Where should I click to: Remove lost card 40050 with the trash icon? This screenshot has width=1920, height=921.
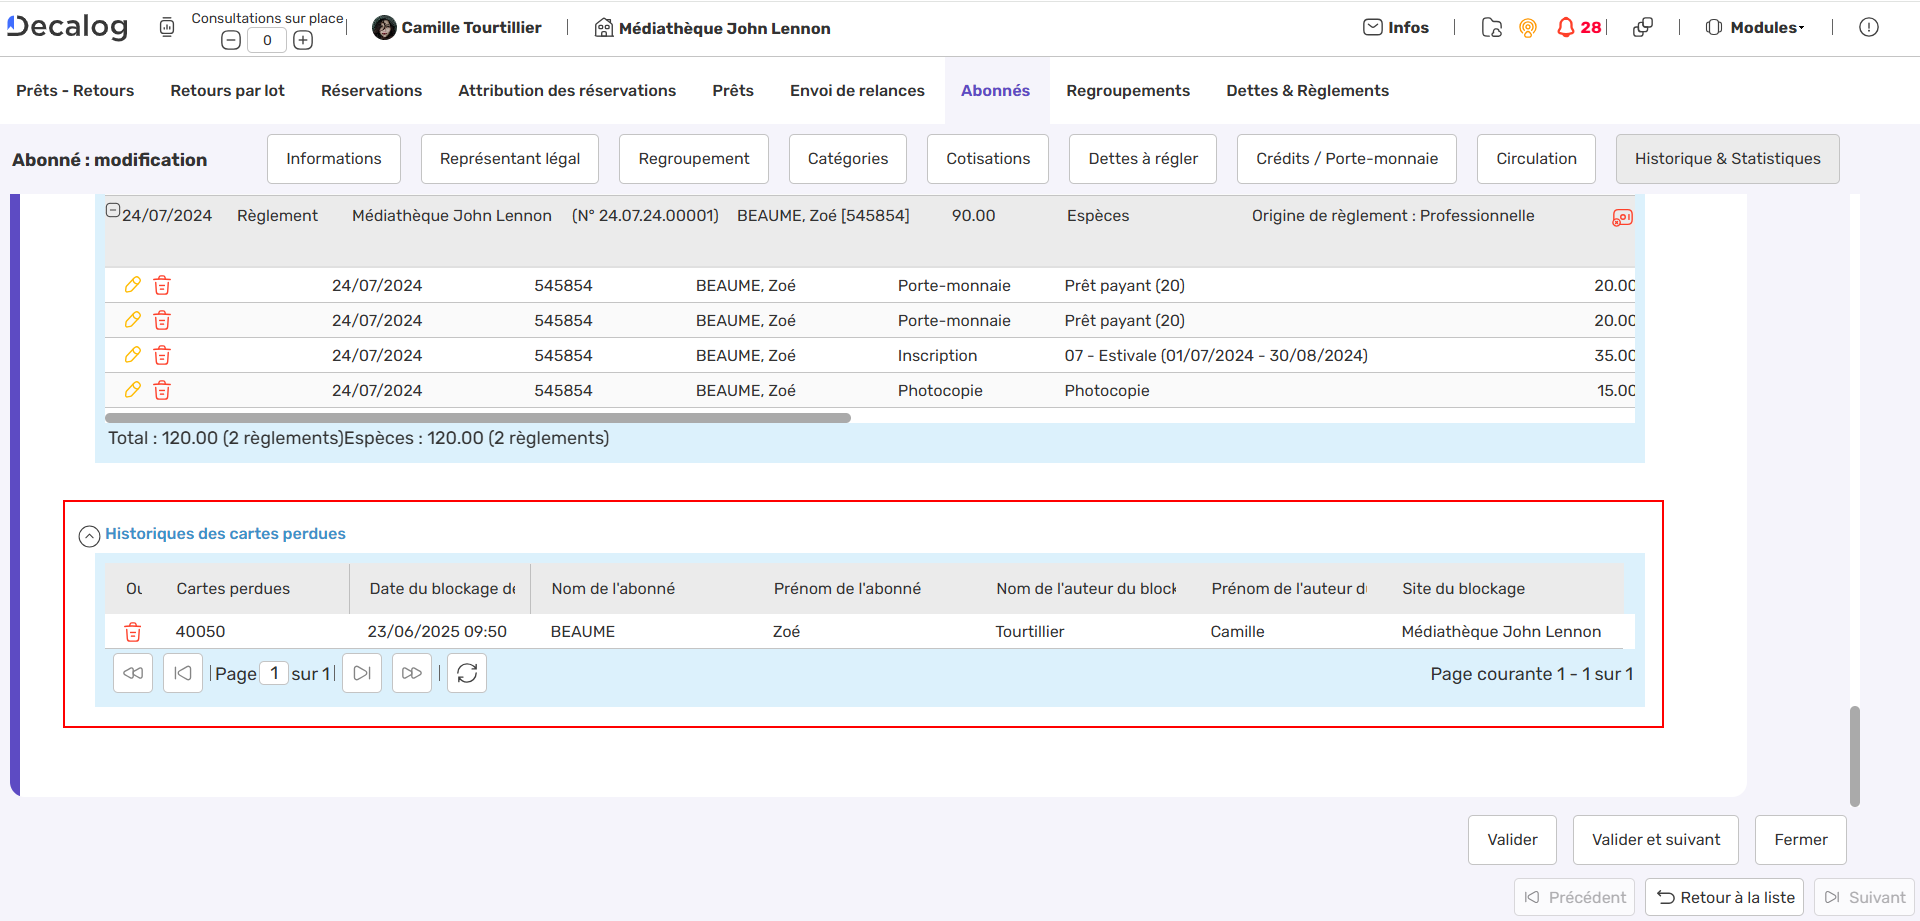(x=133, y=632)
